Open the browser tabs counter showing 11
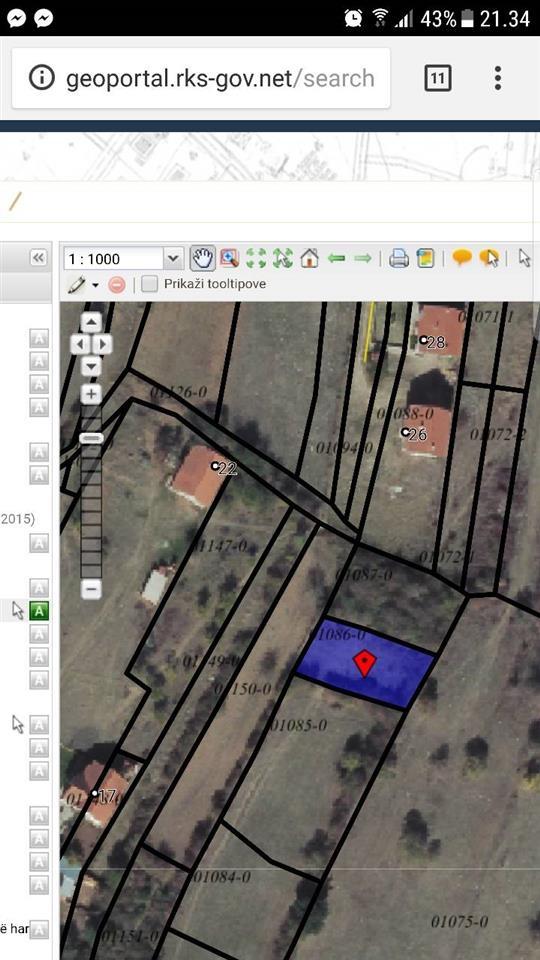The width and height of the screenshot is (540, 960). coord(437,78)
